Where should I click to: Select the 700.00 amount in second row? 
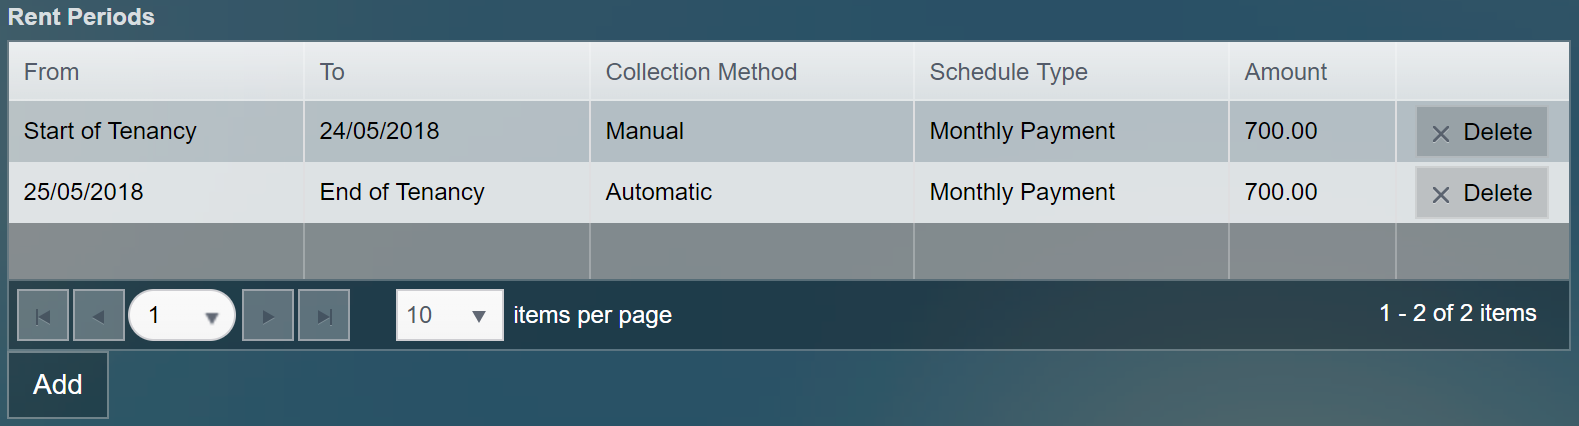coord(1281,192)
